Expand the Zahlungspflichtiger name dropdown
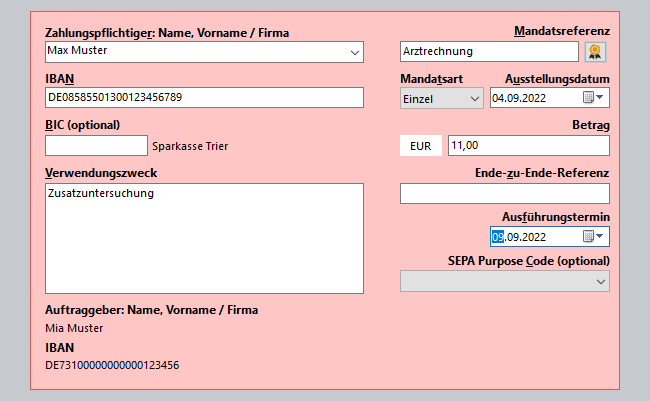650x401 pixels. pyautogui.click(x=354, y=52)
